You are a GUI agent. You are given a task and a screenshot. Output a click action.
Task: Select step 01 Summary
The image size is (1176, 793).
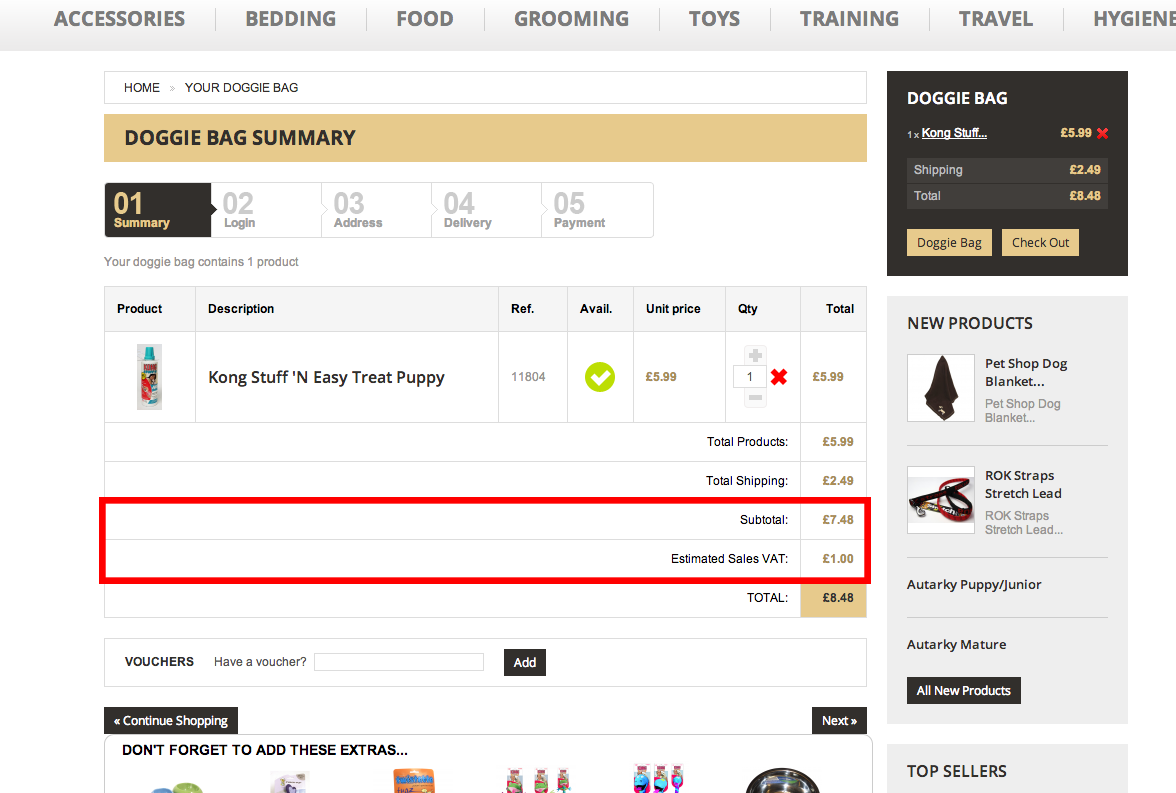tap(158, 210)
